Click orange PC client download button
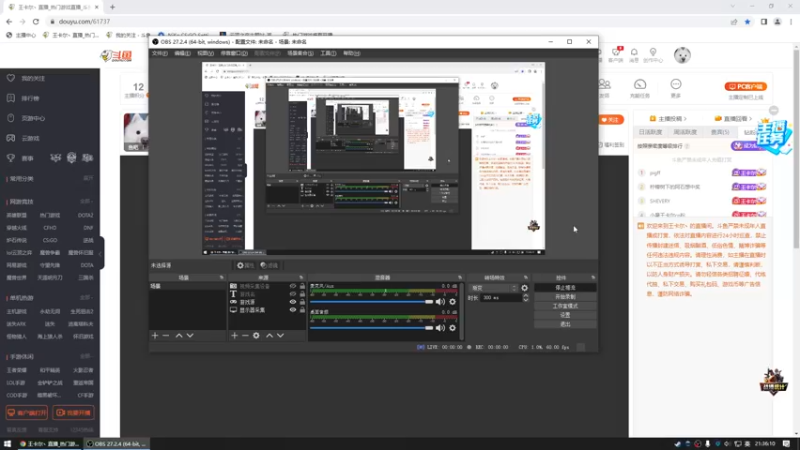The image size is (800, 450). pos(745,87)
